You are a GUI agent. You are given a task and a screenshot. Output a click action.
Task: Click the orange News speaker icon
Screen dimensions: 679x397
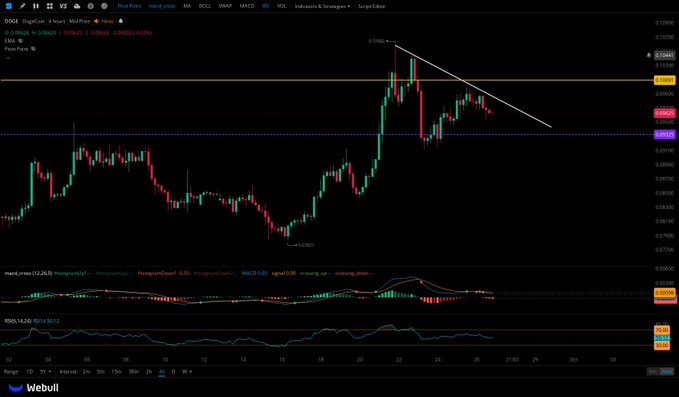[96, 21]
